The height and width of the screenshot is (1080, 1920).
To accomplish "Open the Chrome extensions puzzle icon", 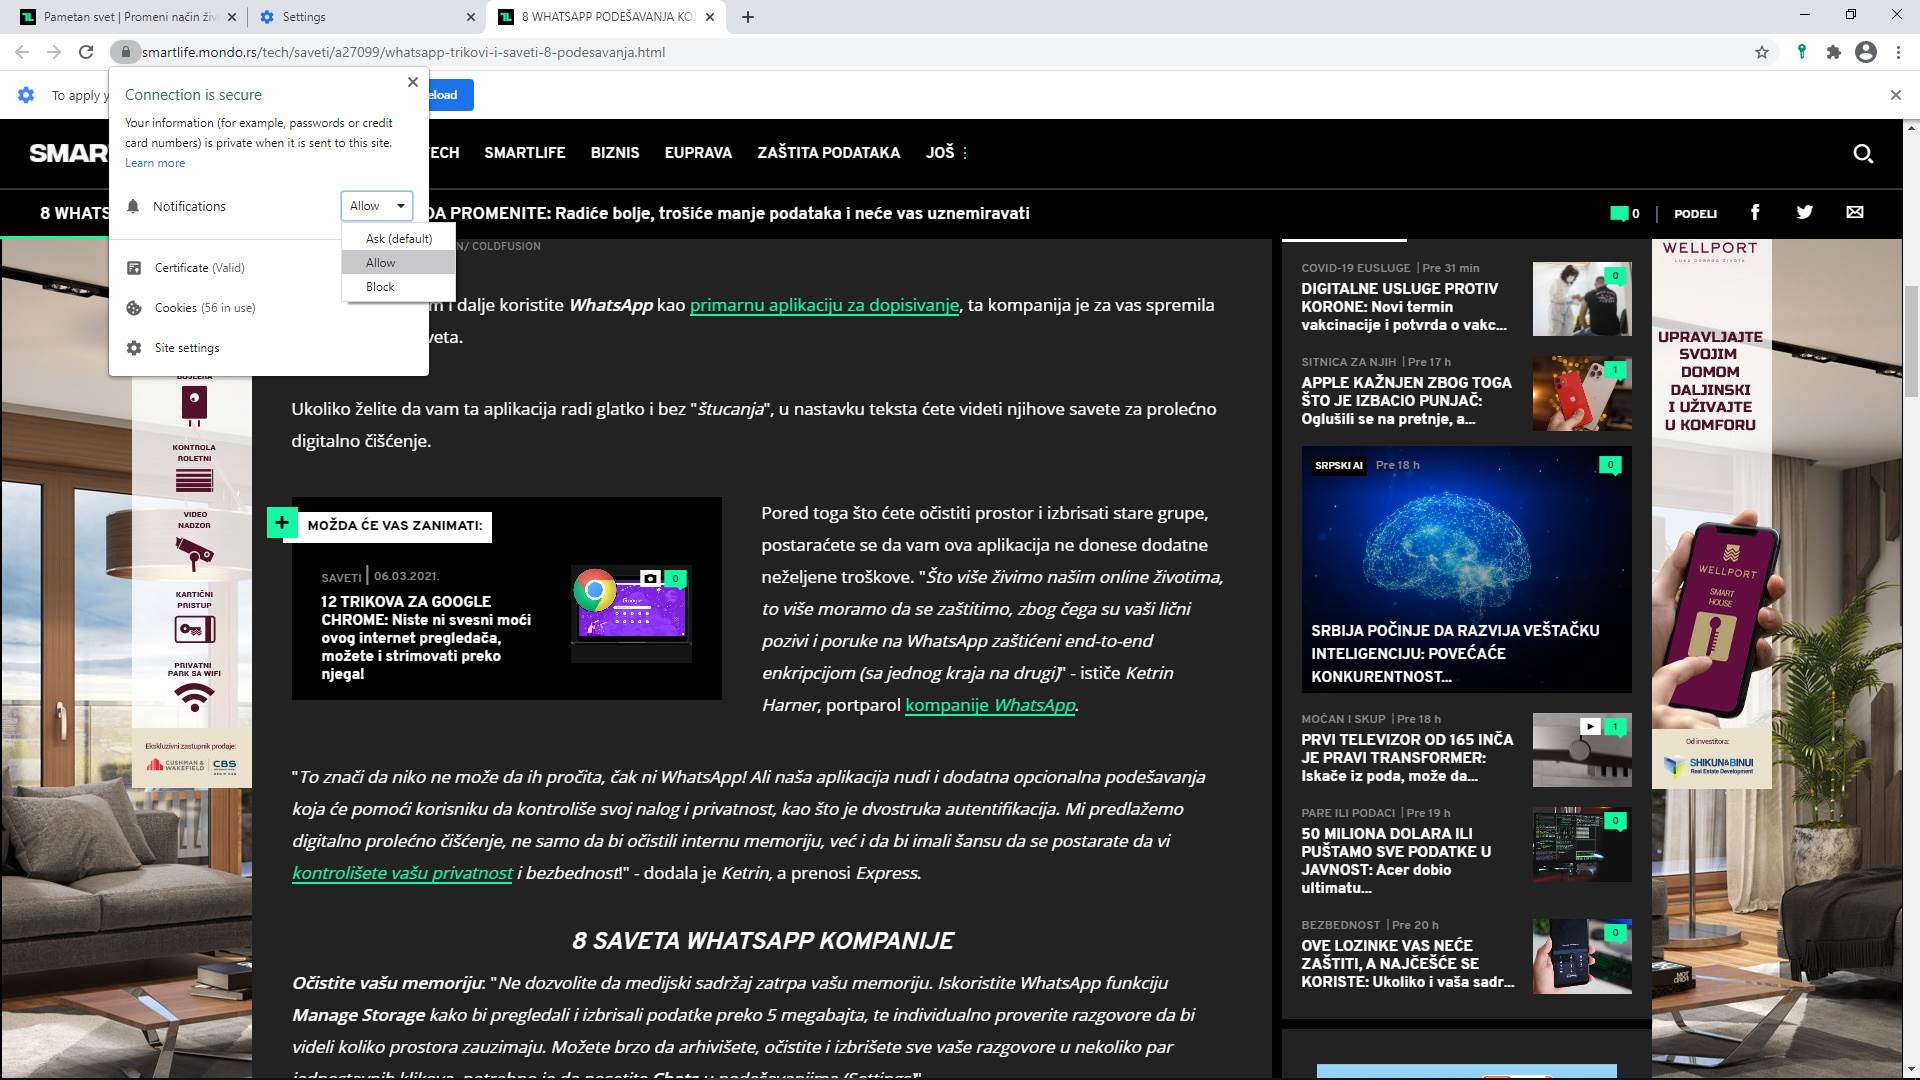I will (x=1835, y=52).
